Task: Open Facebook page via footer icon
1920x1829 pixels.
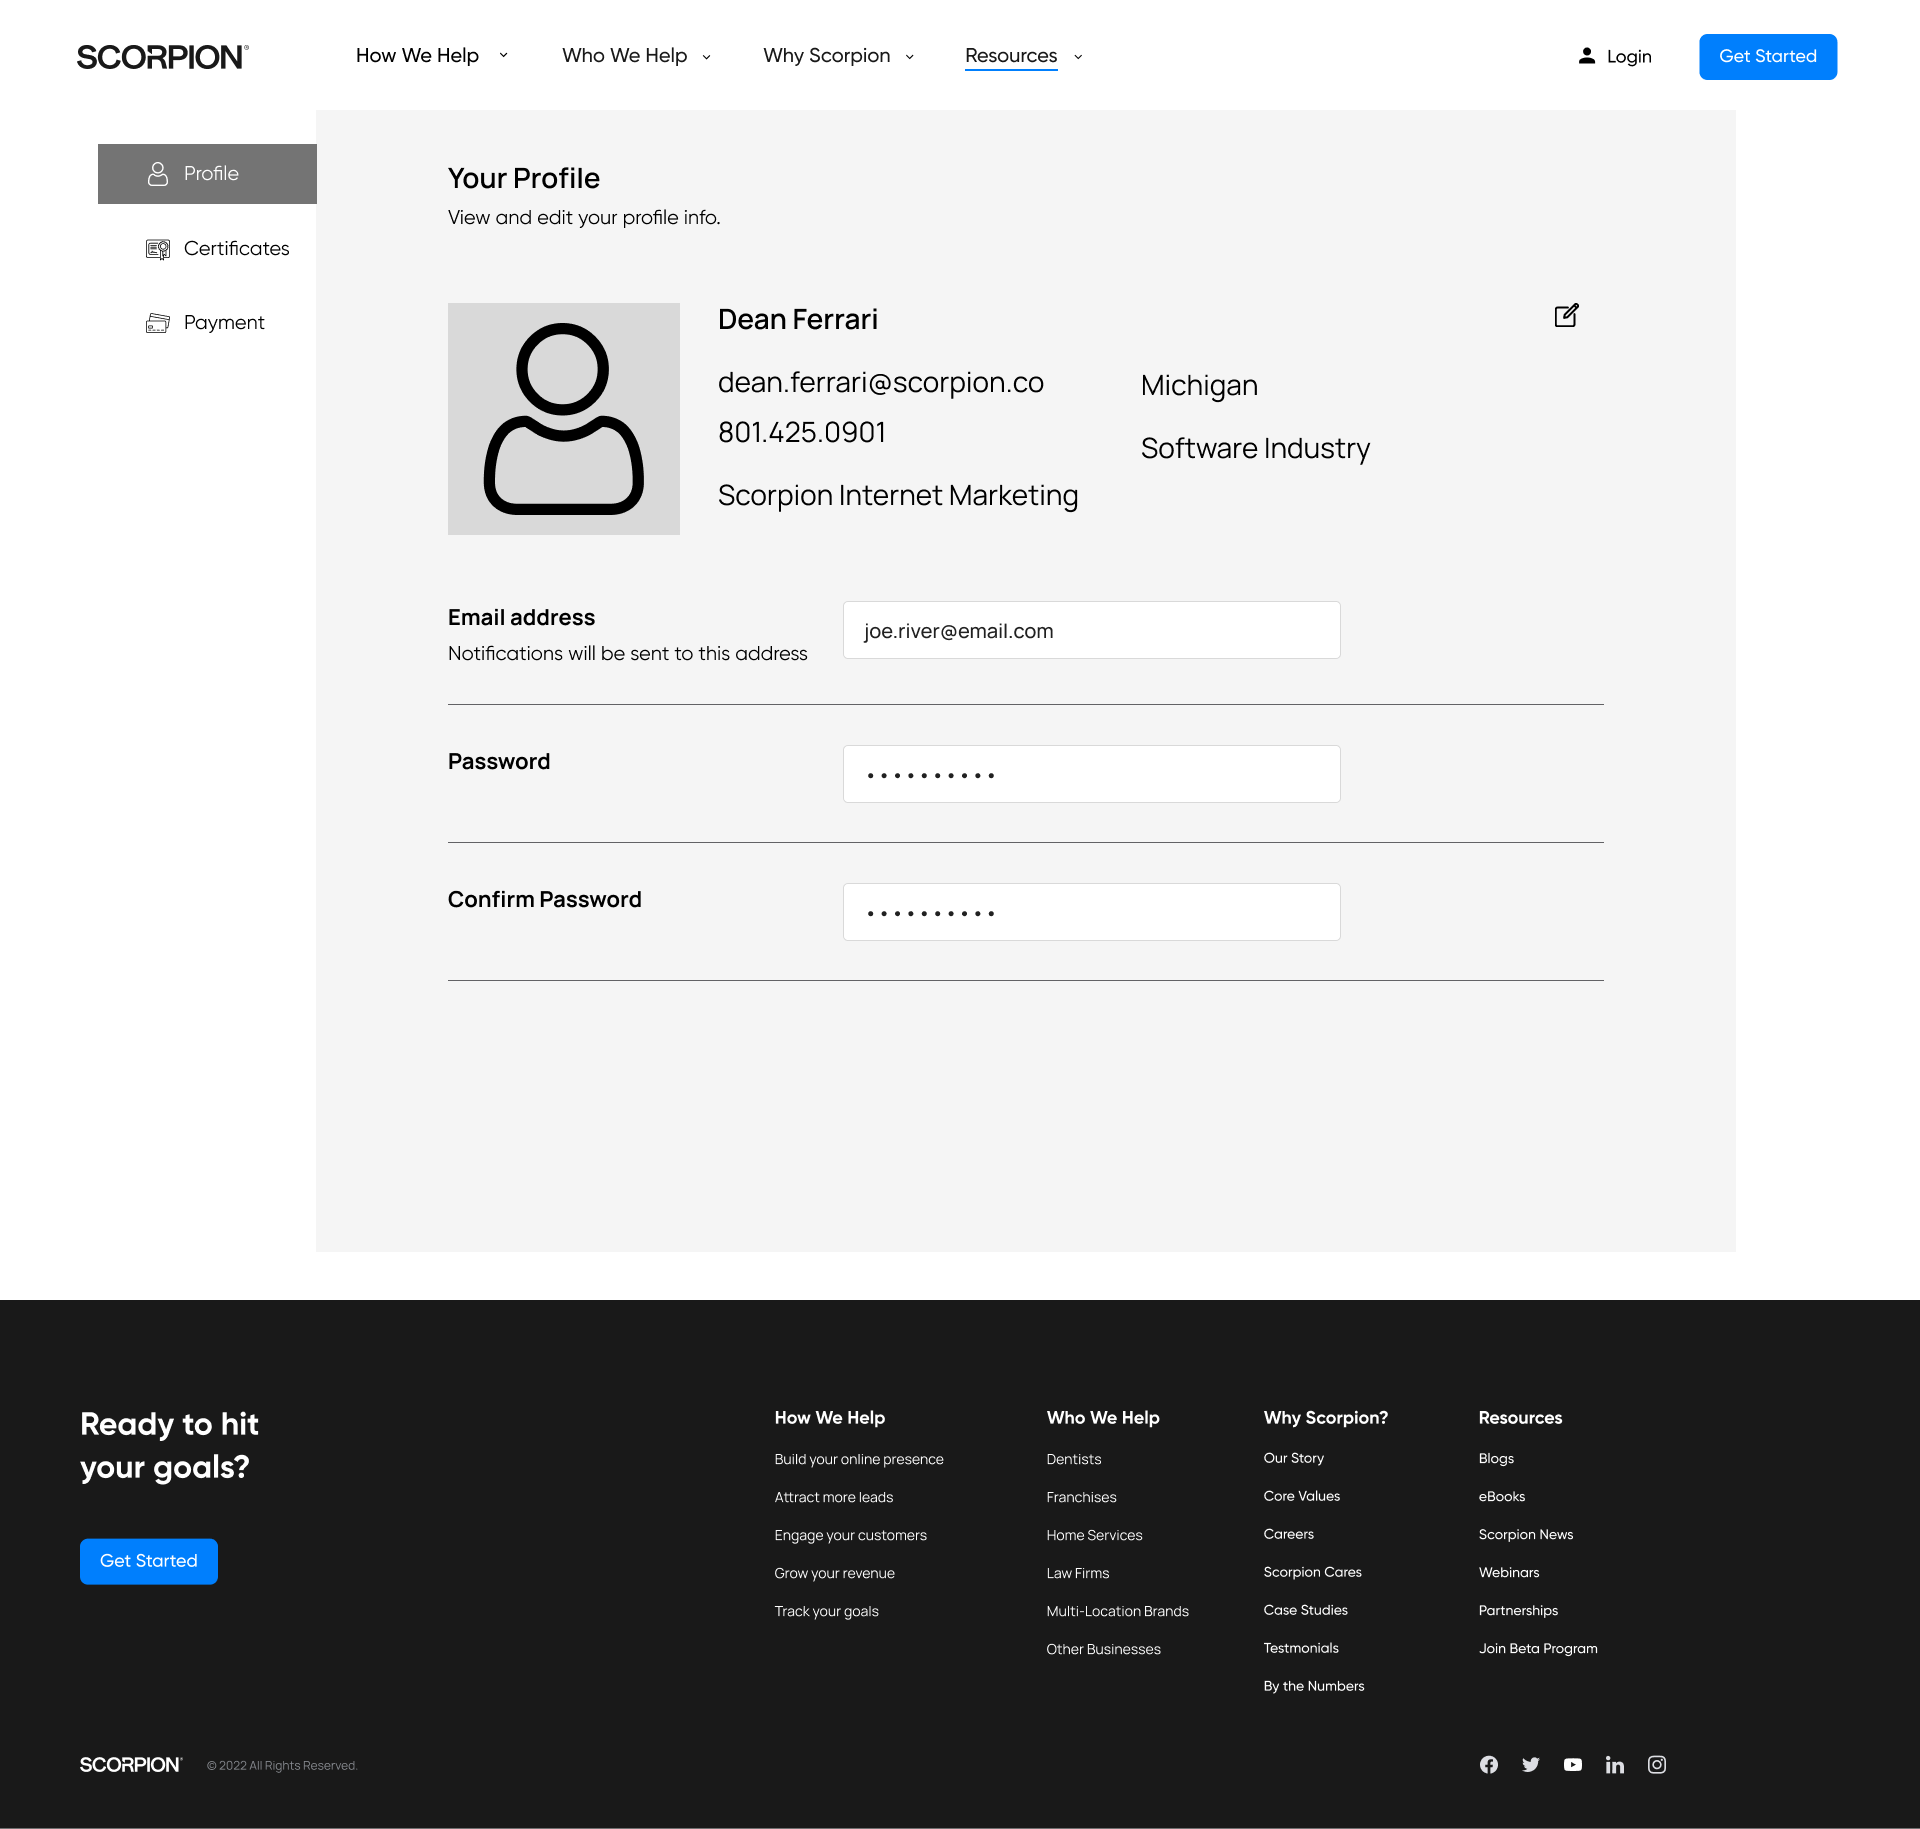Action: click(1489, 1765)
